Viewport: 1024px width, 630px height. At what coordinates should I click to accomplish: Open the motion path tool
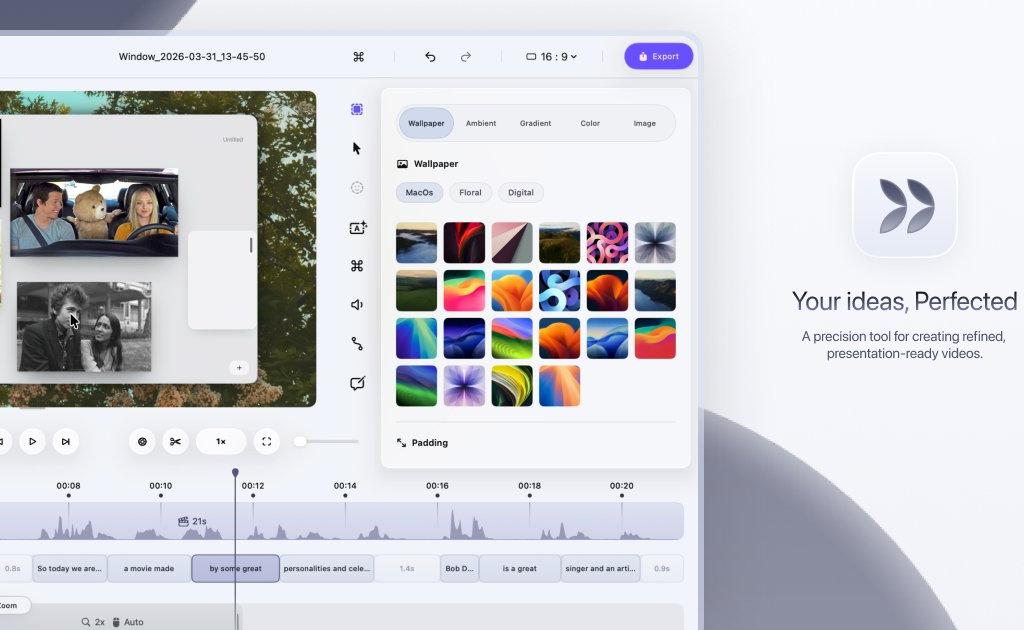[x=357, y=344]
